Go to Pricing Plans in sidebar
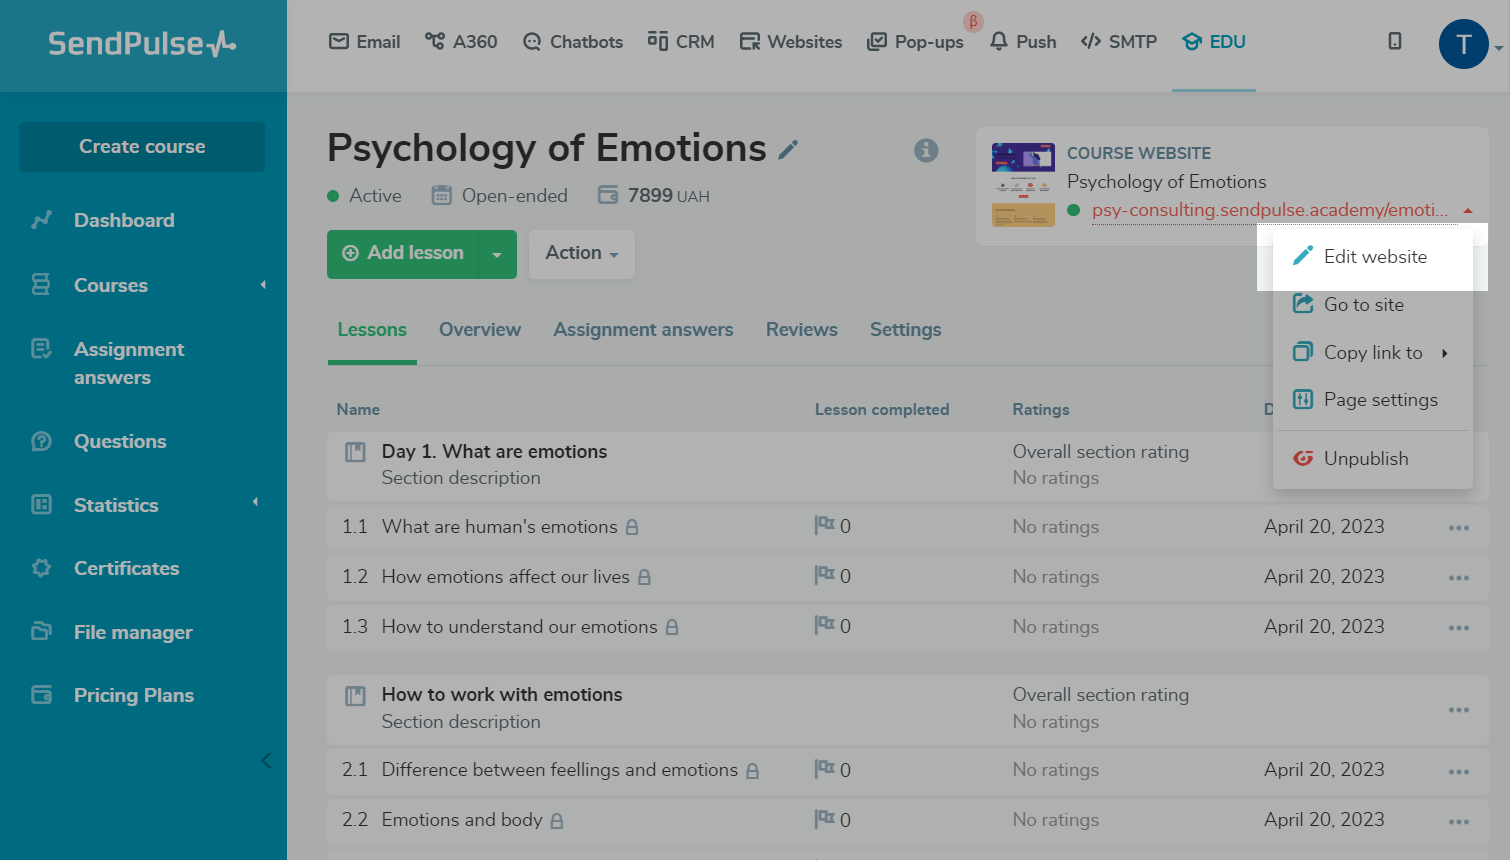 [133, 695]
